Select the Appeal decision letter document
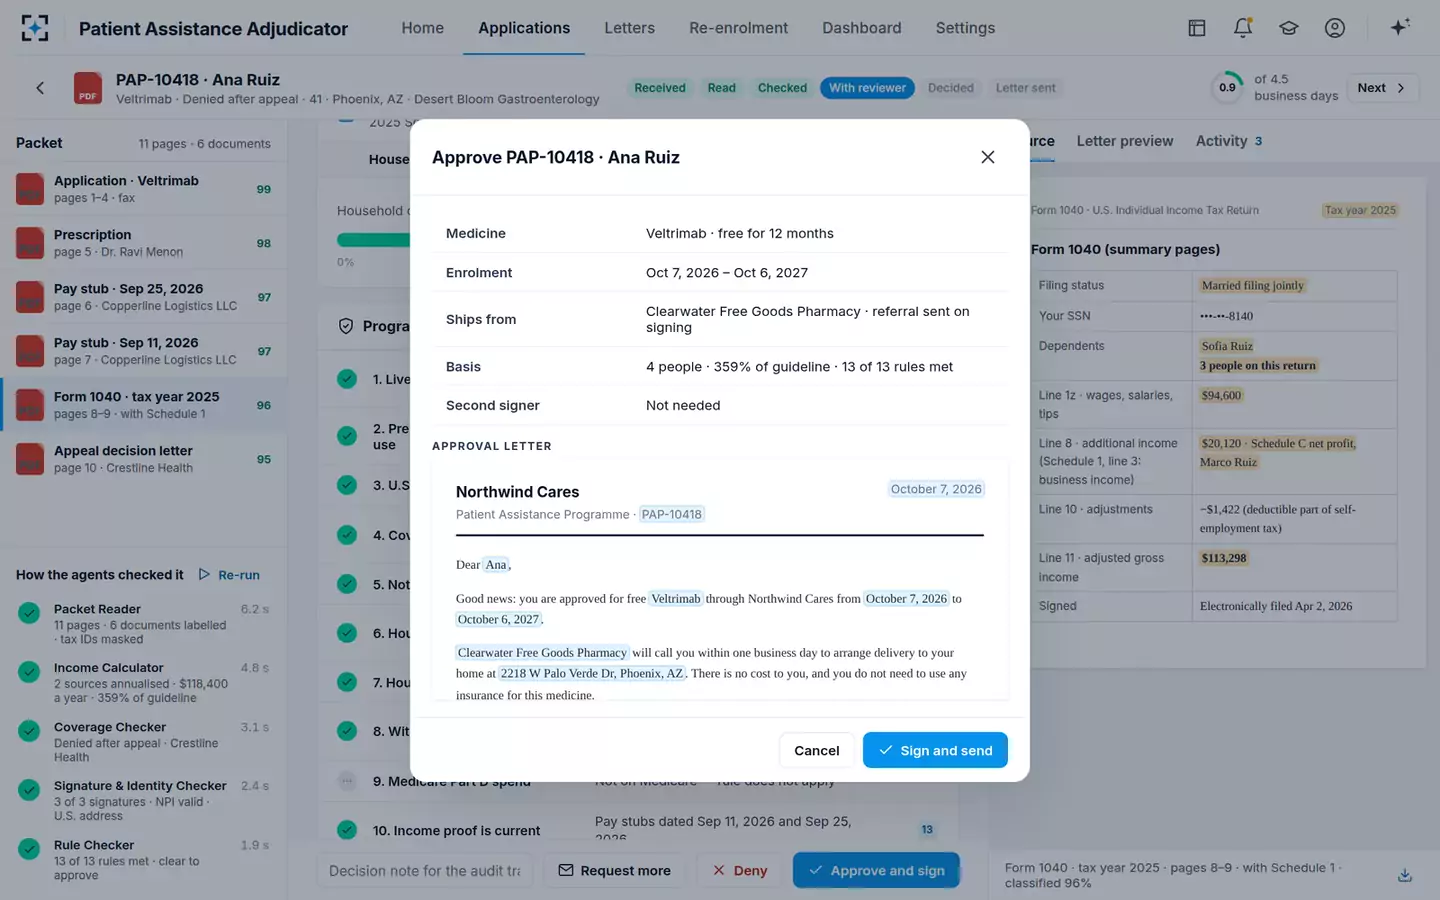The width and height of the screenshot is (1440, 900). 144,459
